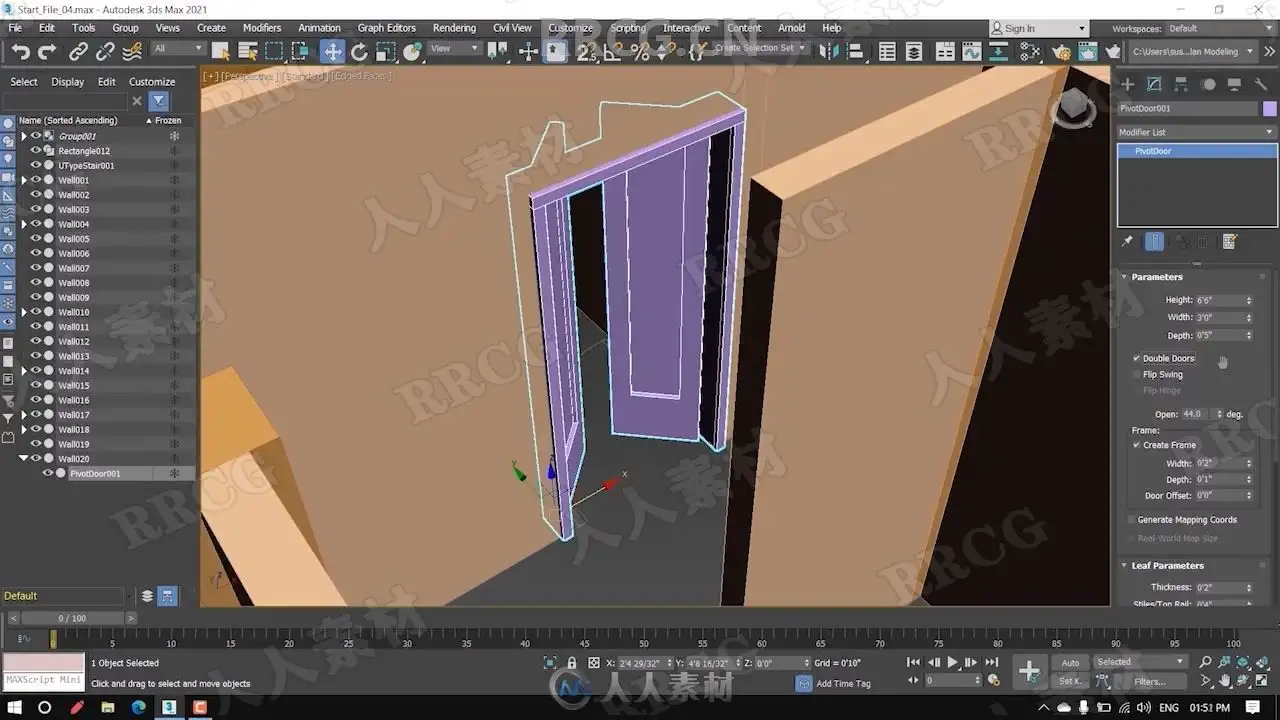This screenshot has height=720, width=1280.
Task: Choose the Select Object tool
Action: (x=221, y=52)
